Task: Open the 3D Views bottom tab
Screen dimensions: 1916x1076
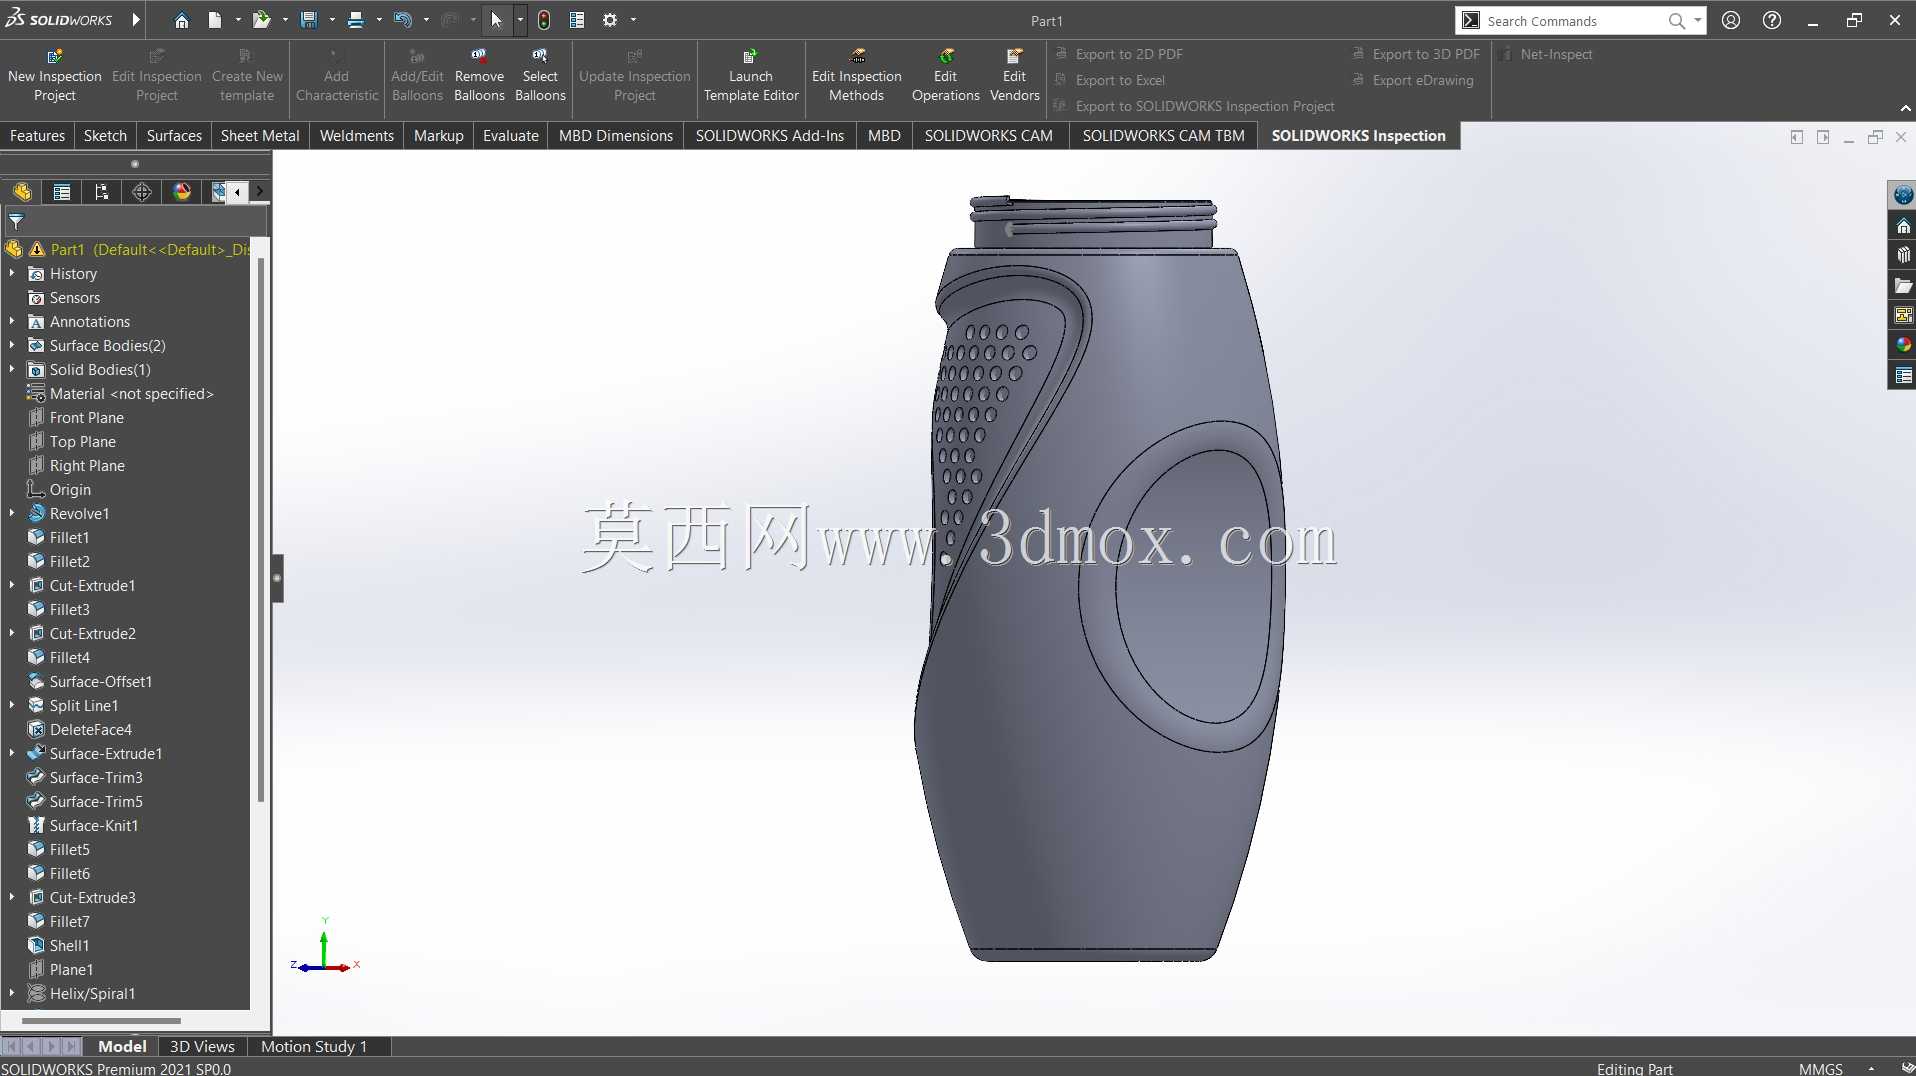Action: (202, 1046)
